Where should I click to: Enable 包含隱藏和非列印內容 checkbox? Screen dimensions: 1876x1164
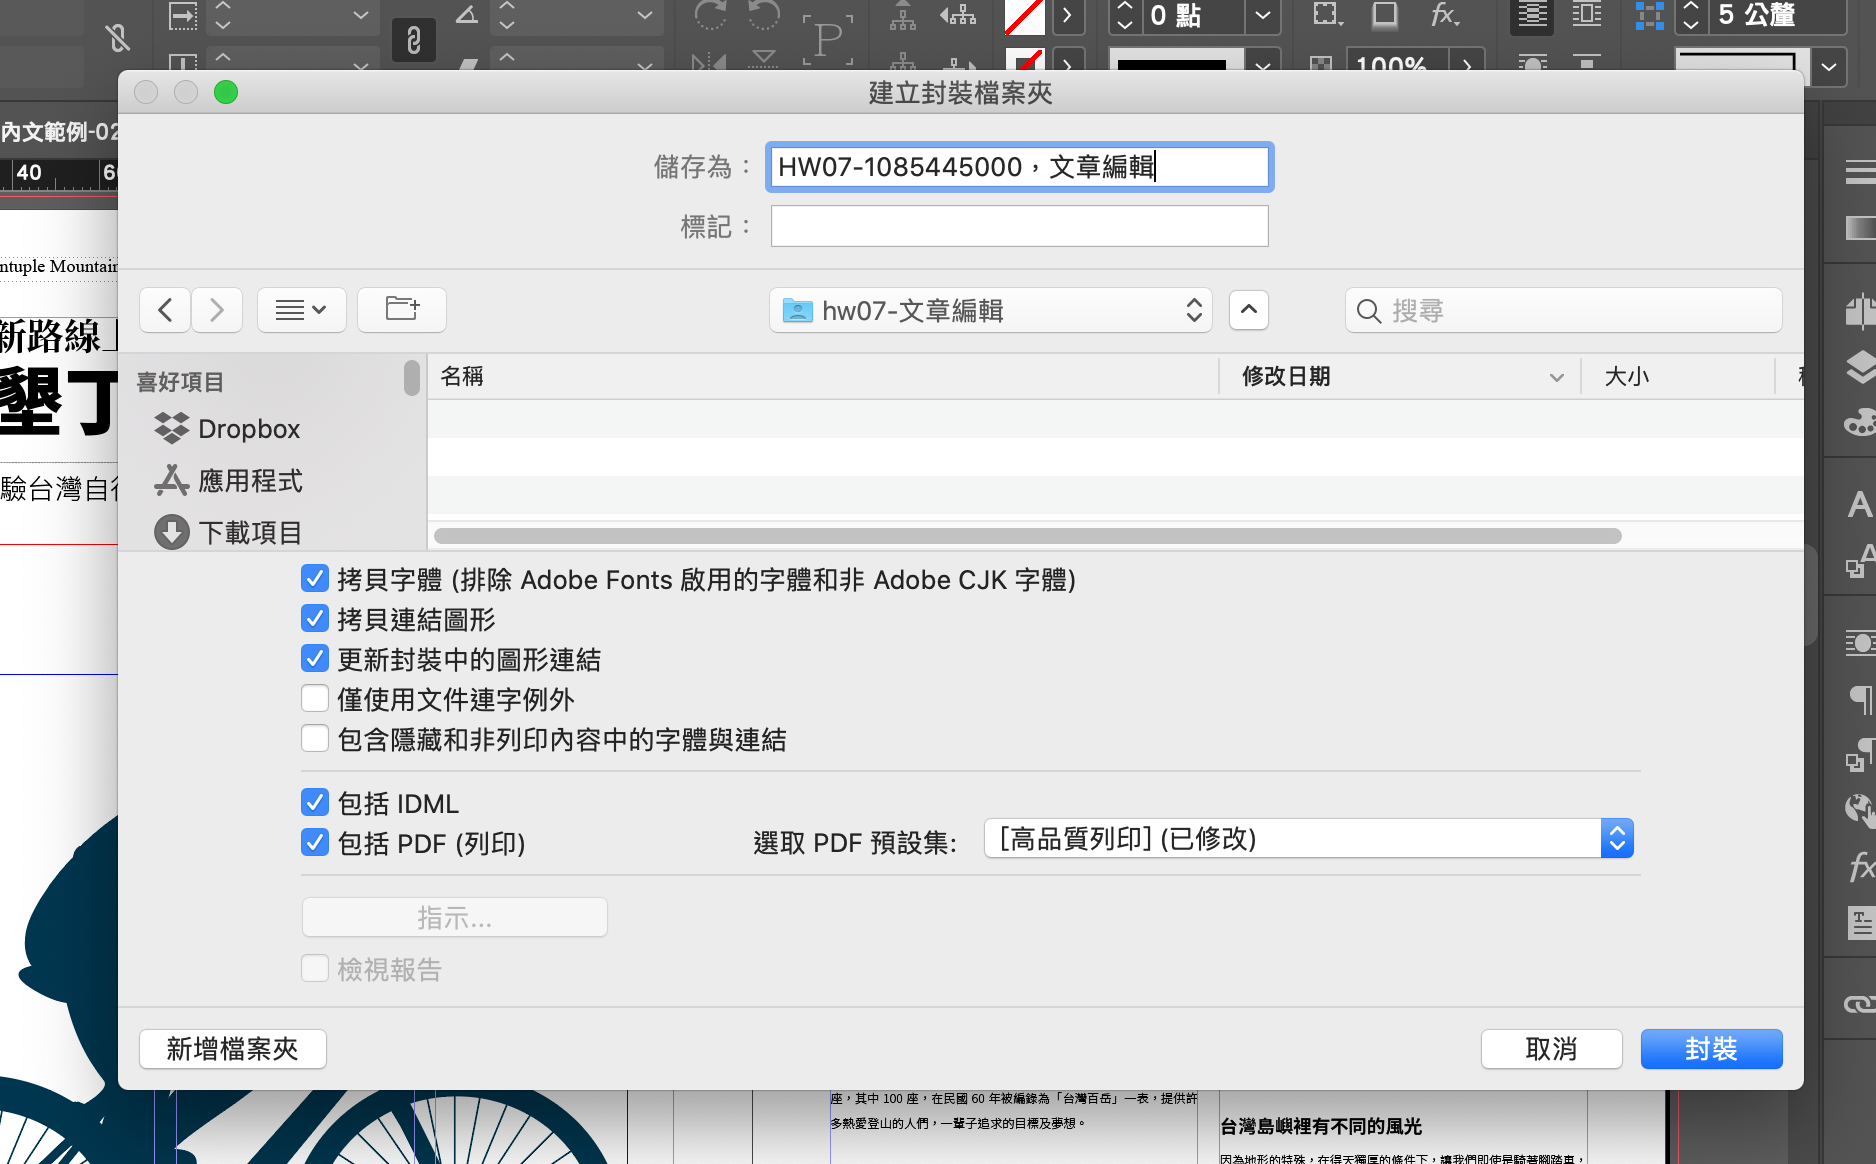coord(315,739)
